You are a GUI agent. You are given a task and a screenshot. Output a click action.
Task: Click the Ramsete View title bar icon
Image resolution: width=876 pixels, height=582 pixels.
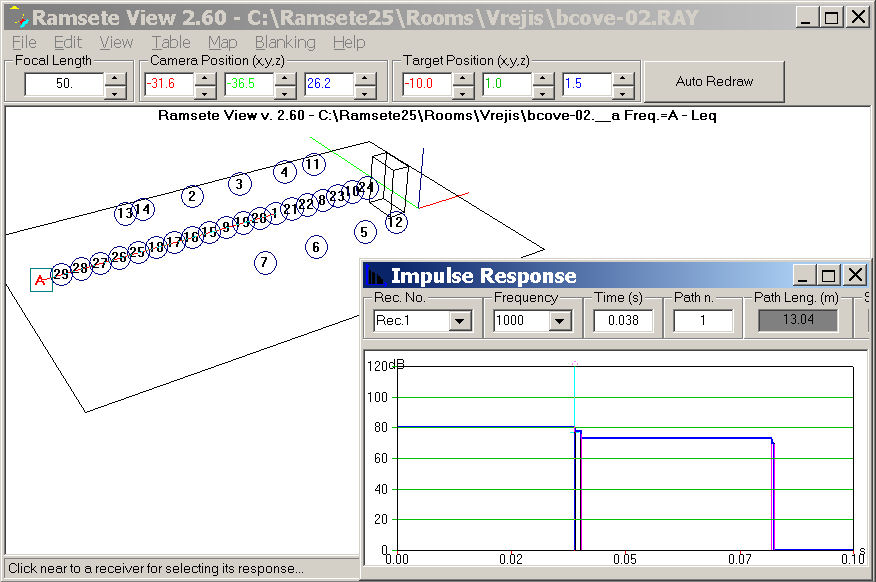click(x=20, y=18)
